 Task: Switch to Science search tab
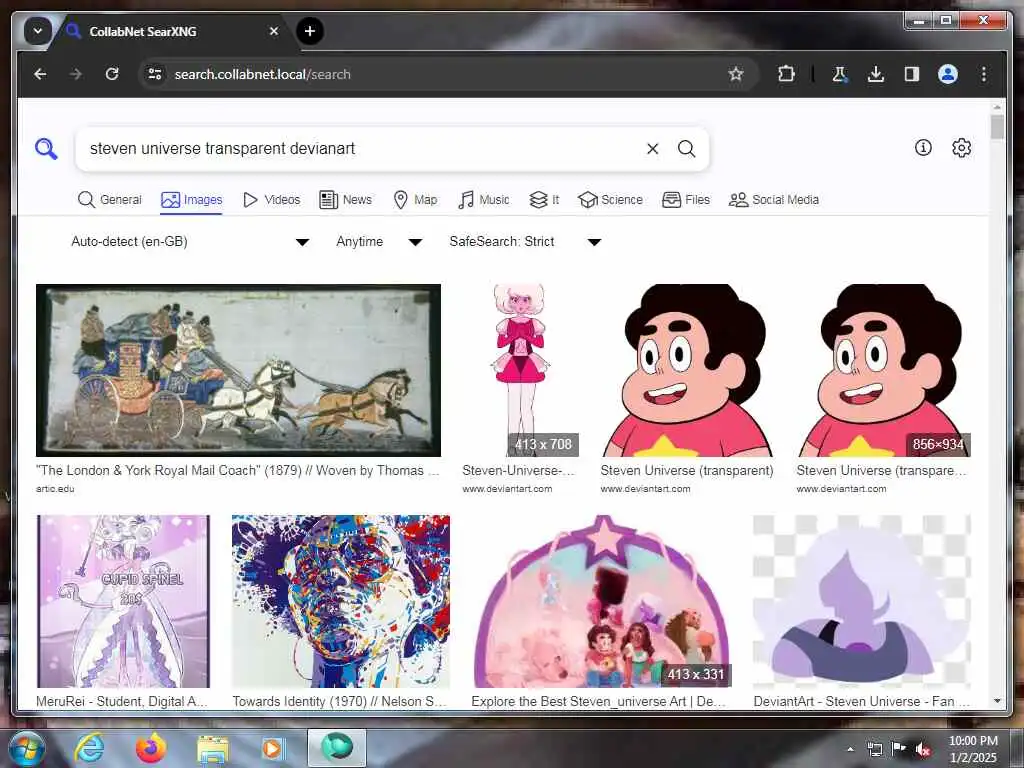pyautogui.click(x=610, y=200)
